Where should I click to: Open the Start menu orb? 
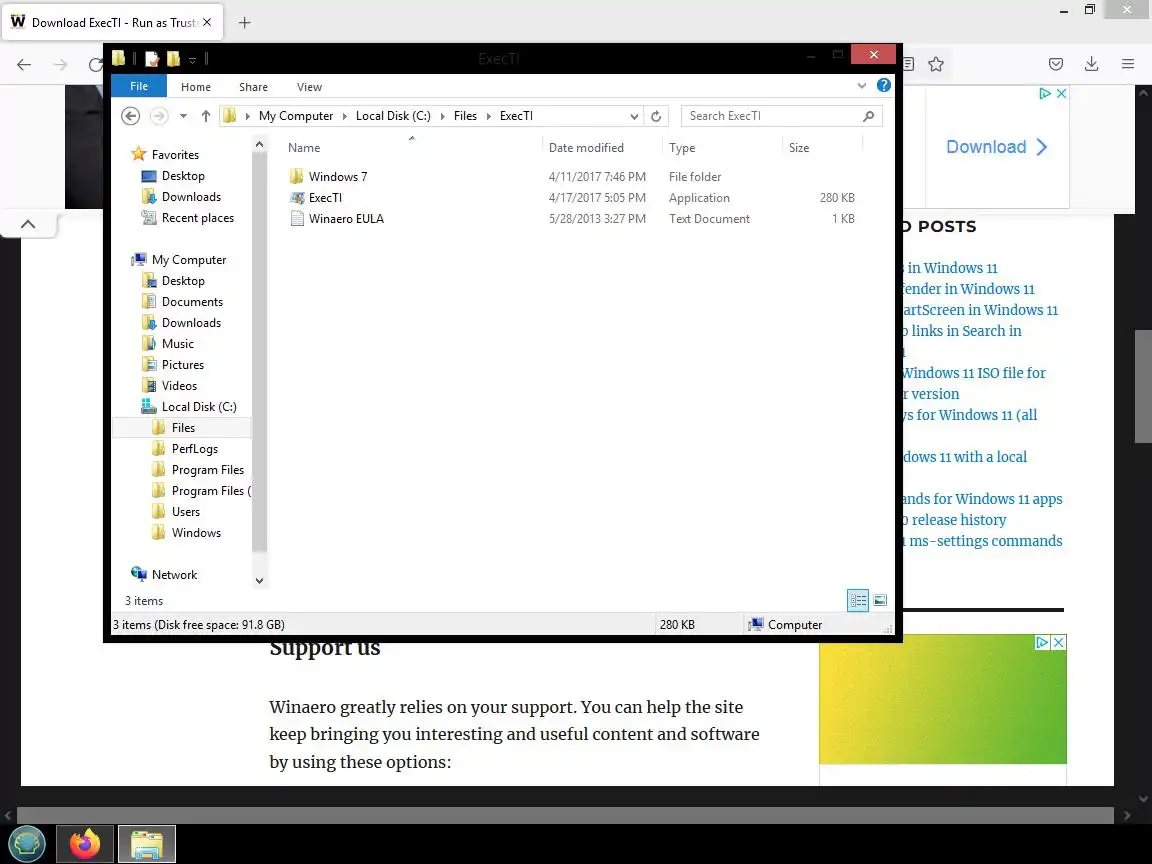tap(27, 843)
